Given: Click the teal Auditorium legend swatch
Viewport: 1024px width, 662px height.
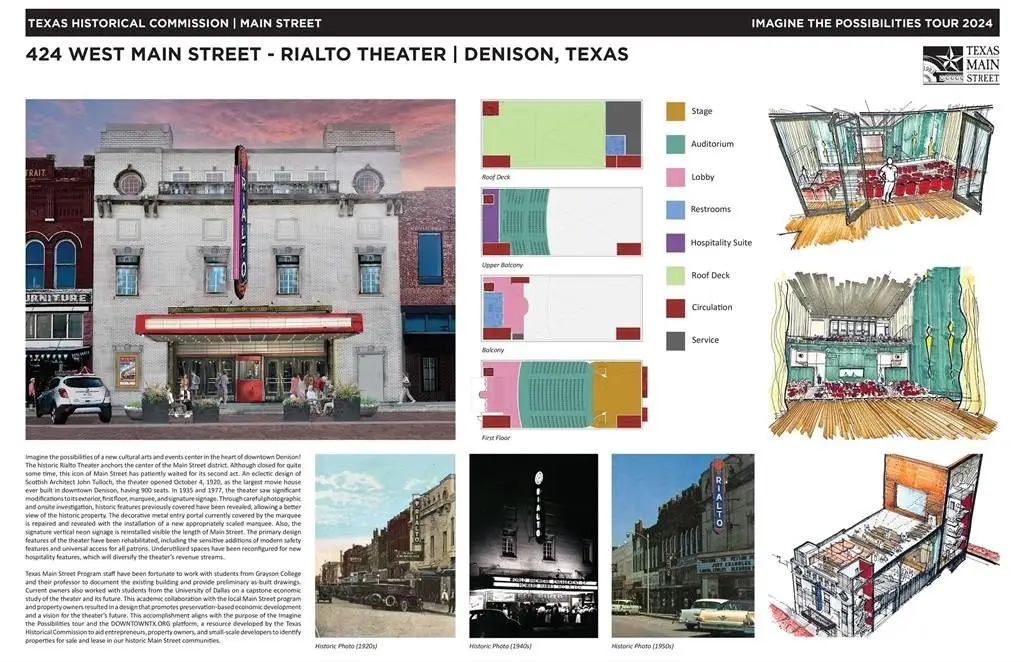Looking at the screenshot, I should pyautogui.click(x=676, y=144).
